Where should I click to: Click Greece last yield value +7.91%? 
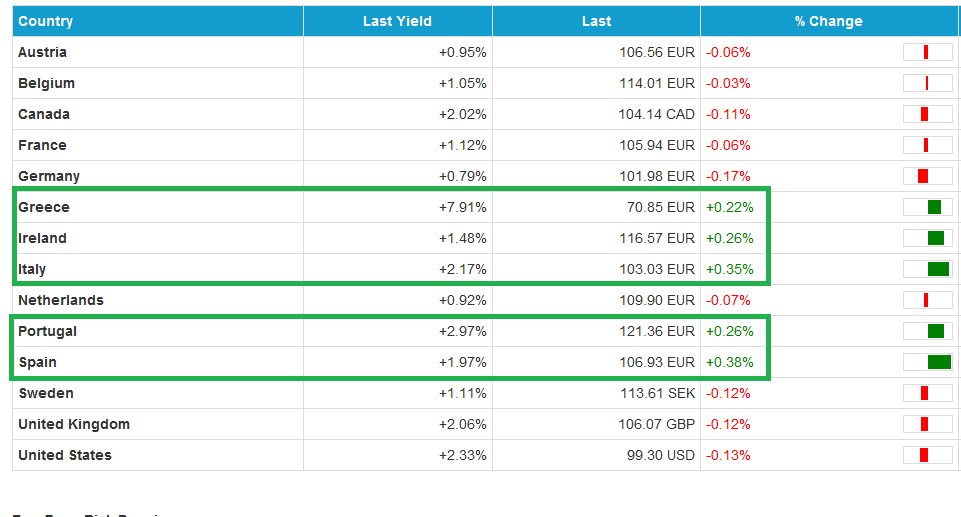[x=462, y=207]
